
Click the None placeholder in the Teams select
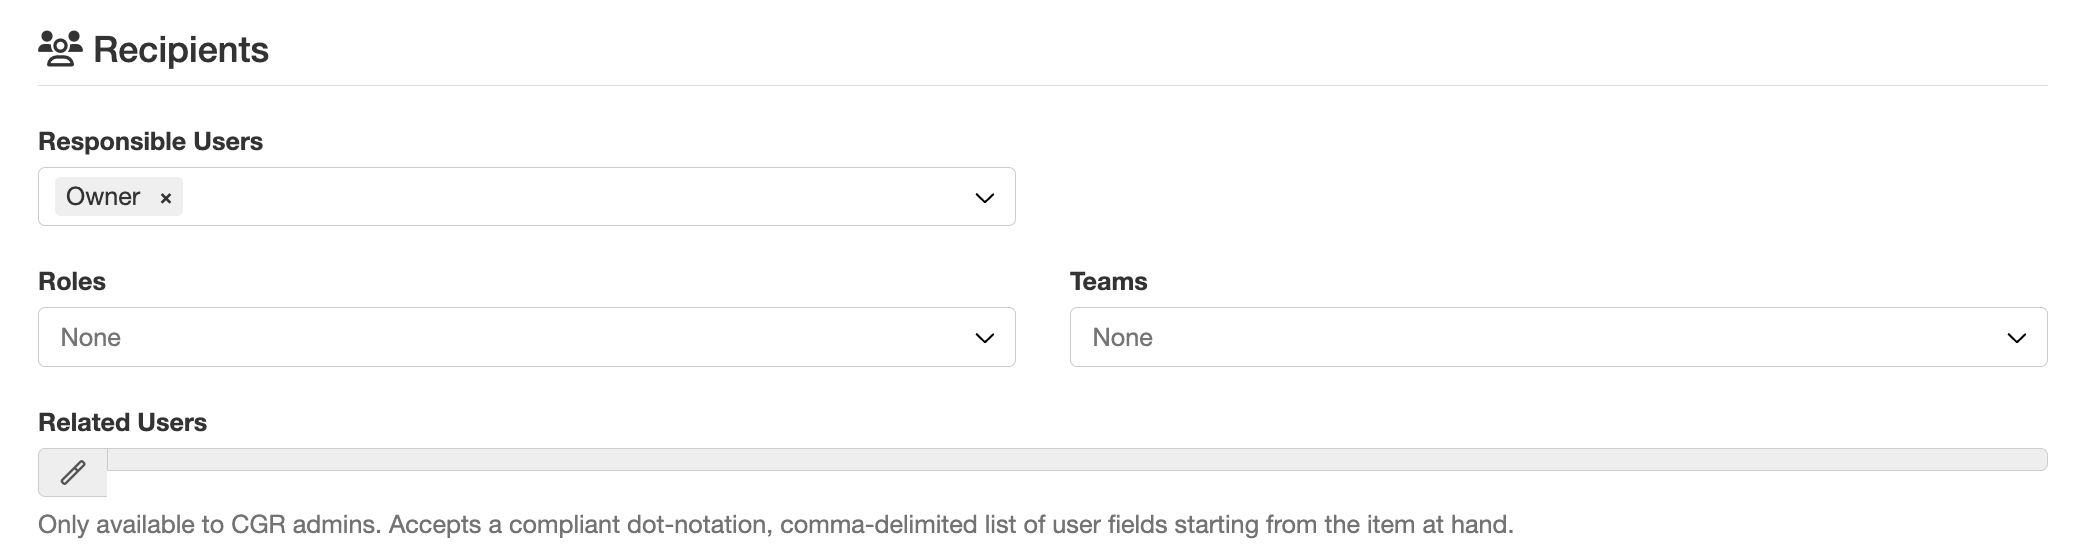pos(1123,338)
